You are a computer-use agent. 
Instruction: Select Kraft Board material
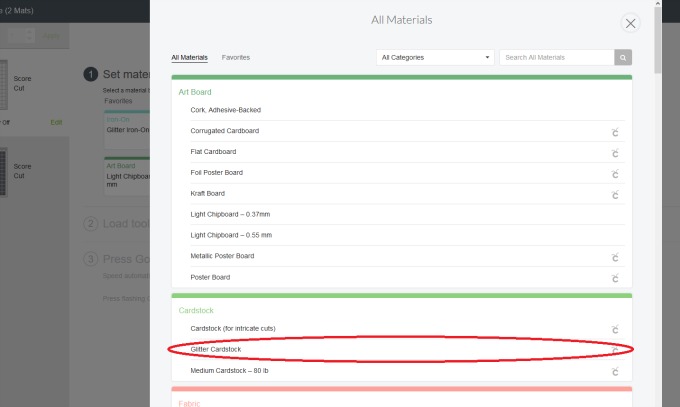(407, 194)
